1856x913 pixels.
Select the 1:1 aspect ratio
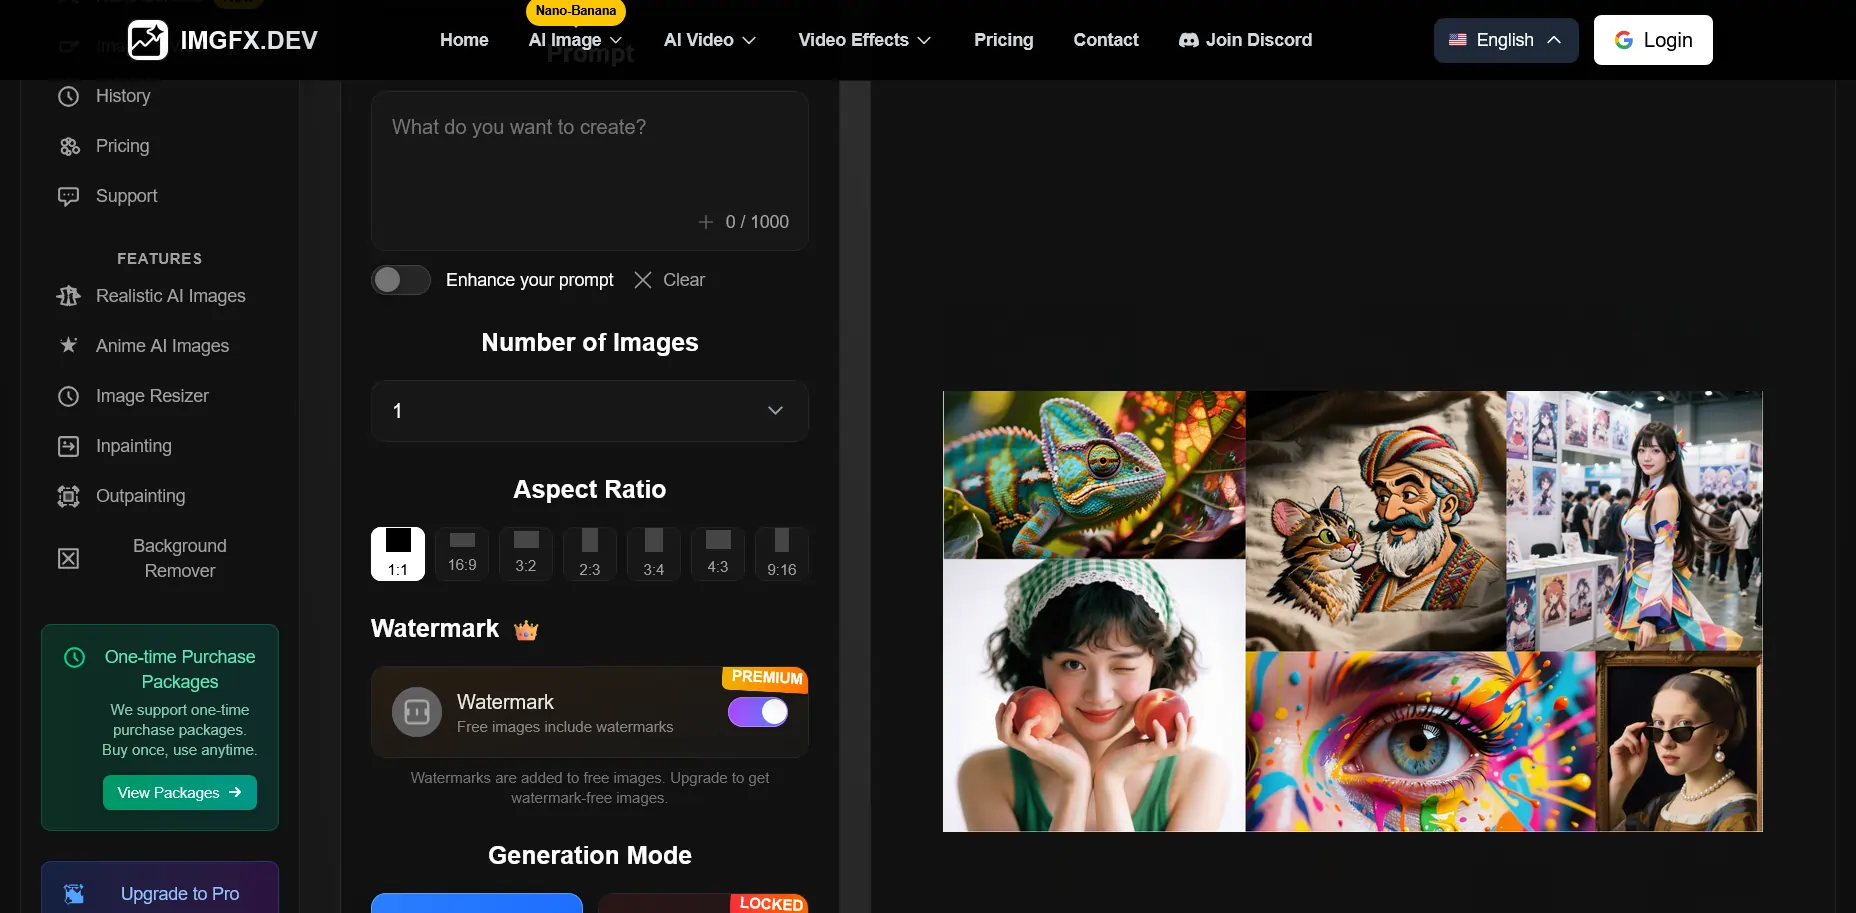(x=398, y=554)
